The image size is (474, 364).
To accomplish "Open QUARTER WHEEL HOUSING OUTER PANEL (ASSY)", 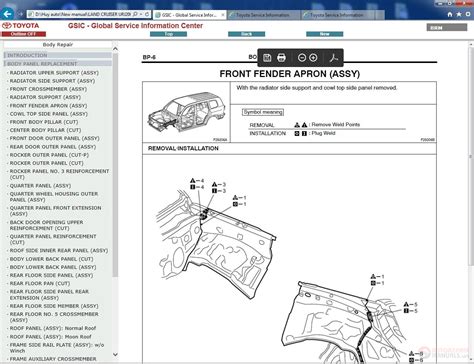I will (x=54, y=197).
